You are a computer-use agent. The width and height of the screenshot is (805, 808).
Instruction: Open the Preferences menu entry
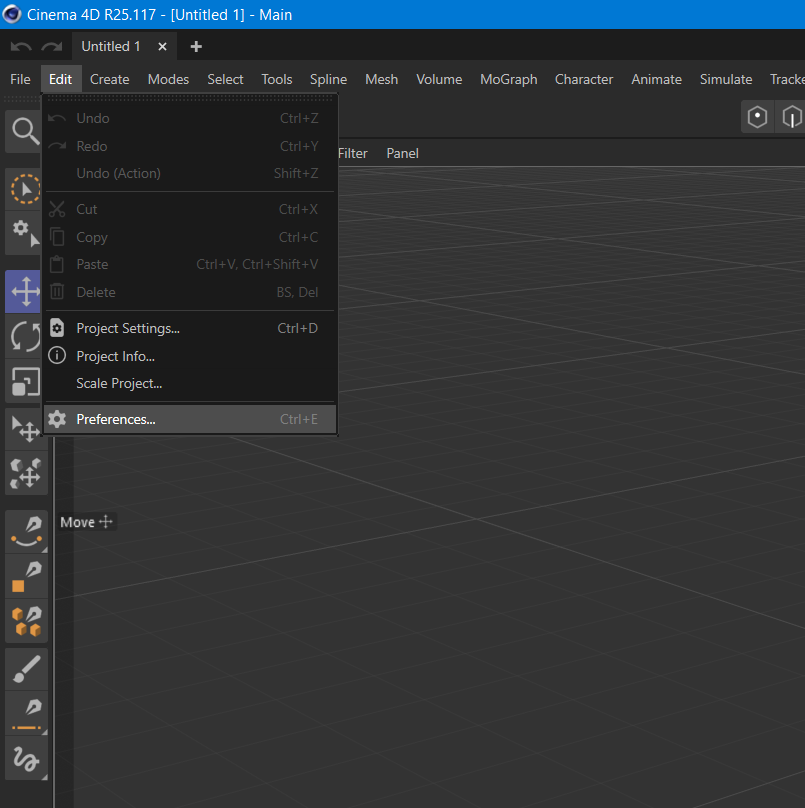(116, 420)
